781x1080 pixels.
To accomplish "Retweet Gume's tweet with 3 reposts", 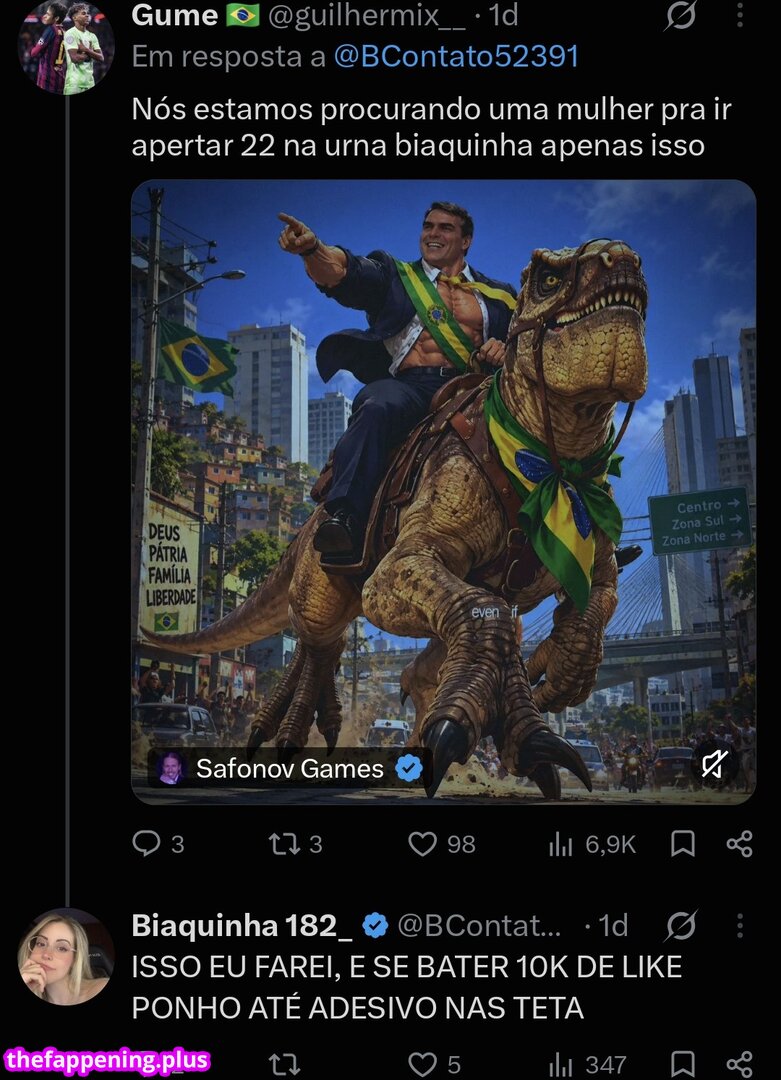I will [x=295, y=844].
